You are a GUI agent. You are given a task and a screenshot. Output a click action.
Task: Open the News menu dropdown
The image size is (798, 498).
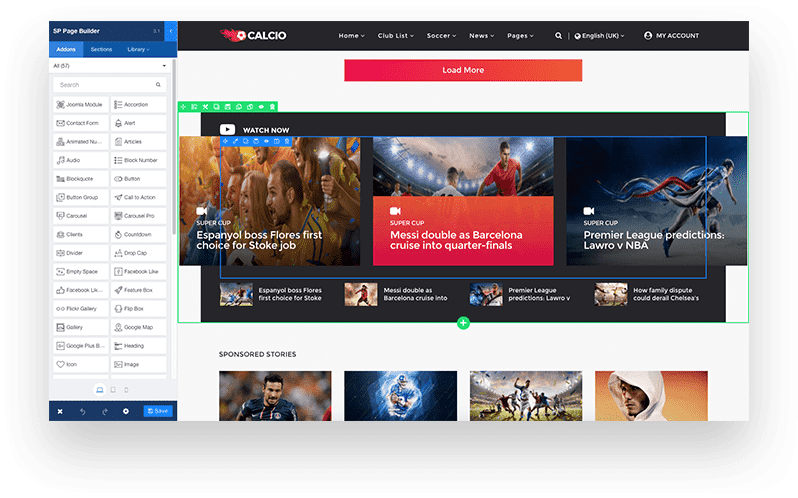tap(481, 36)
